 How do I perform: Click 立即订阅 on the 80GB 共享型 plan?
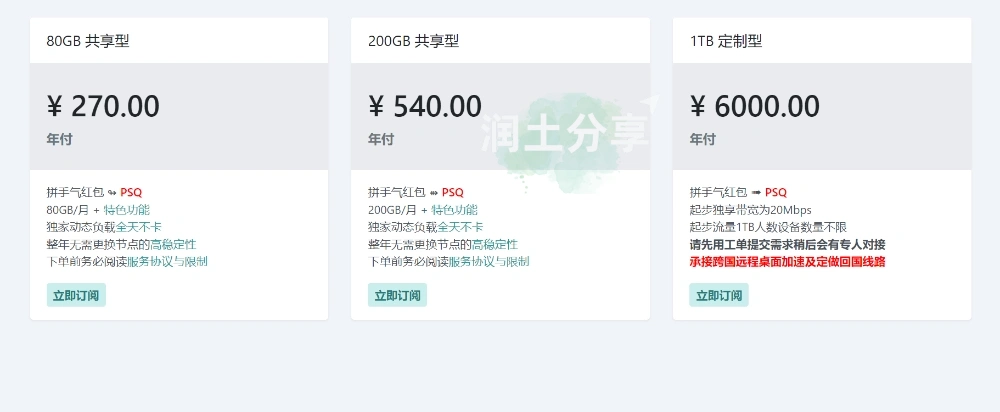[x=76, y=295]
